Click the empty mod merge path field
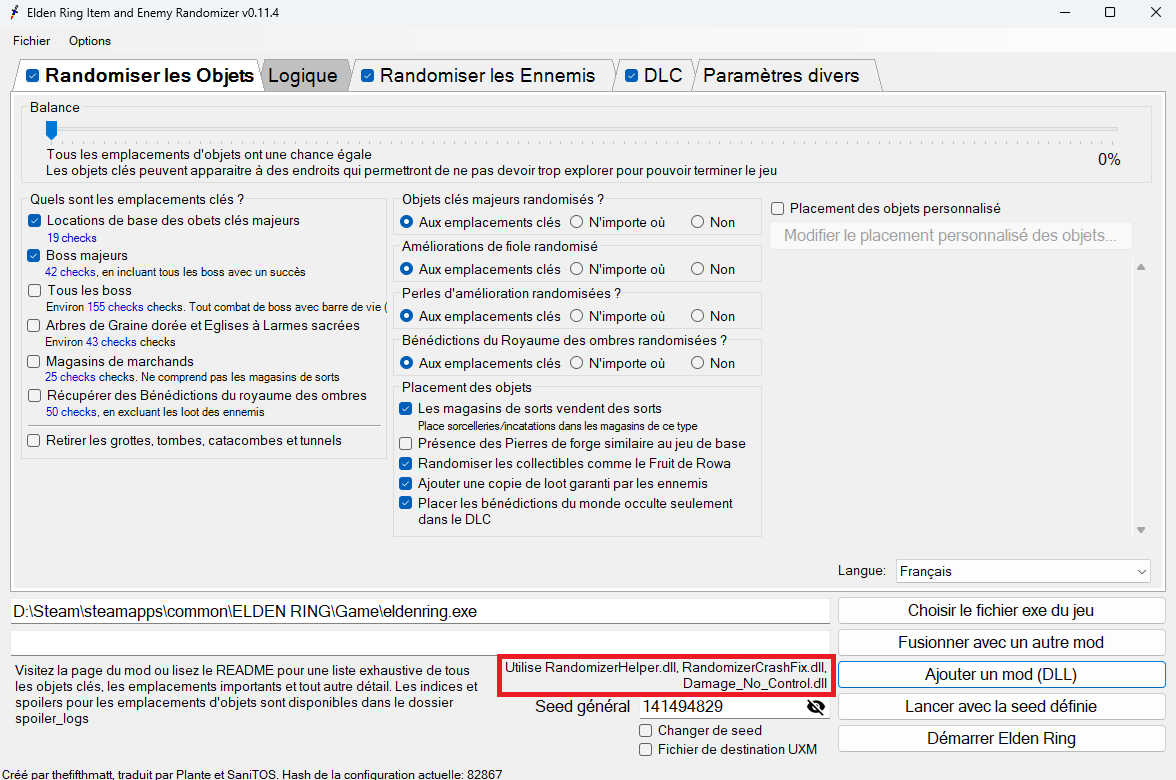The height and width of the screenshot is (780, 1176). [420, 642]
